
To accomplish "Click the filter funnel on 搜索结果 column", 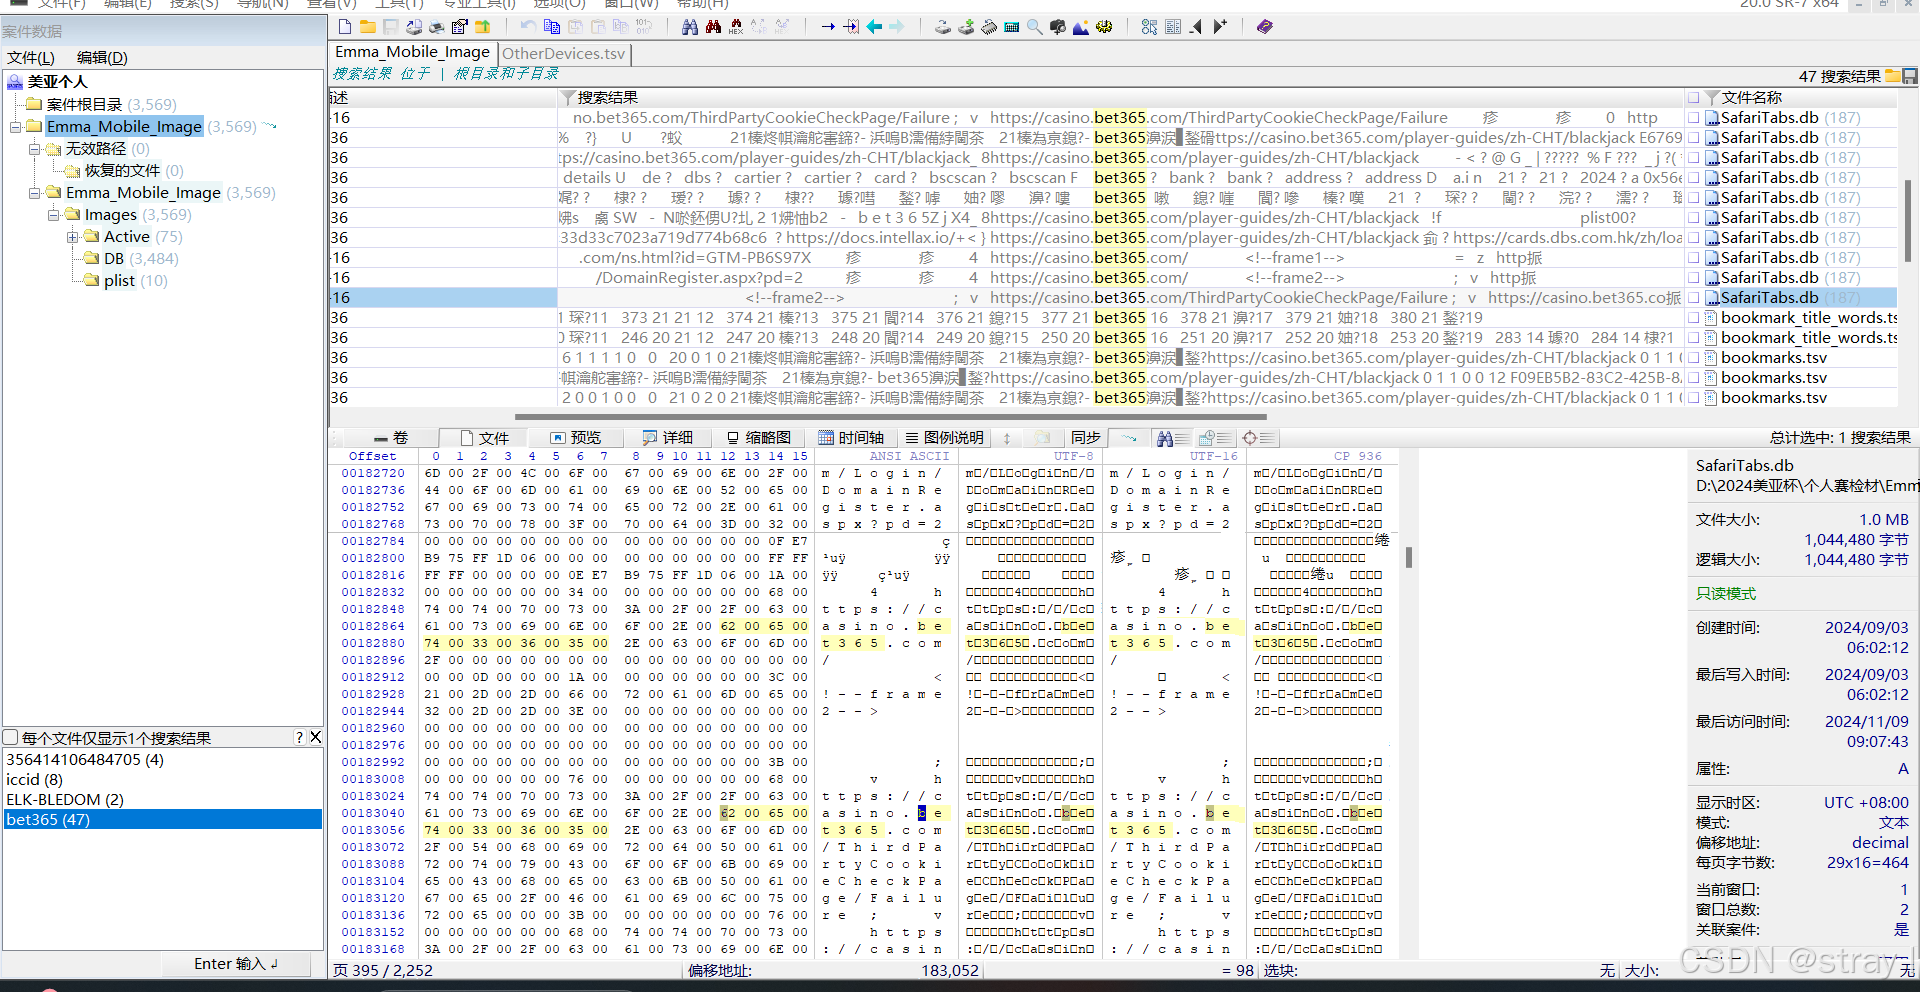I will [568, 98].
